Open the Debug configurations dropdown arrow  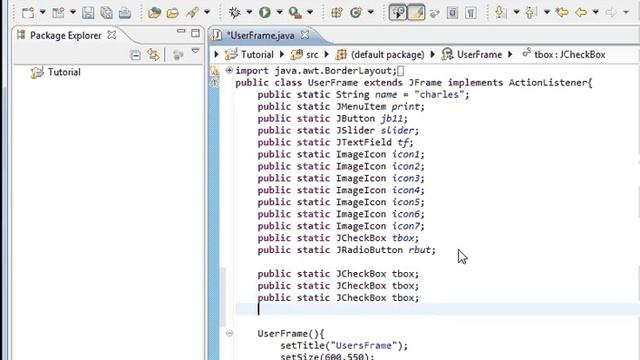(249, 12)
